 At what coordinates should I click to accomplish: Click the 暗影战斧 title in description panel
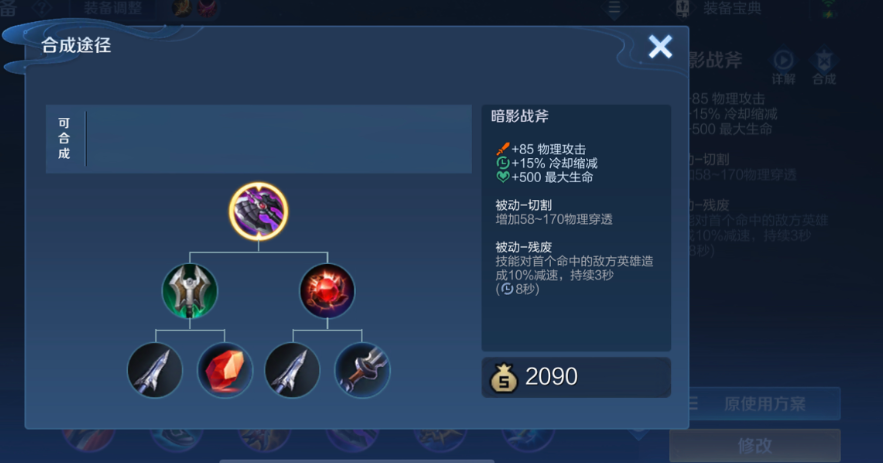tap(520, 116)
